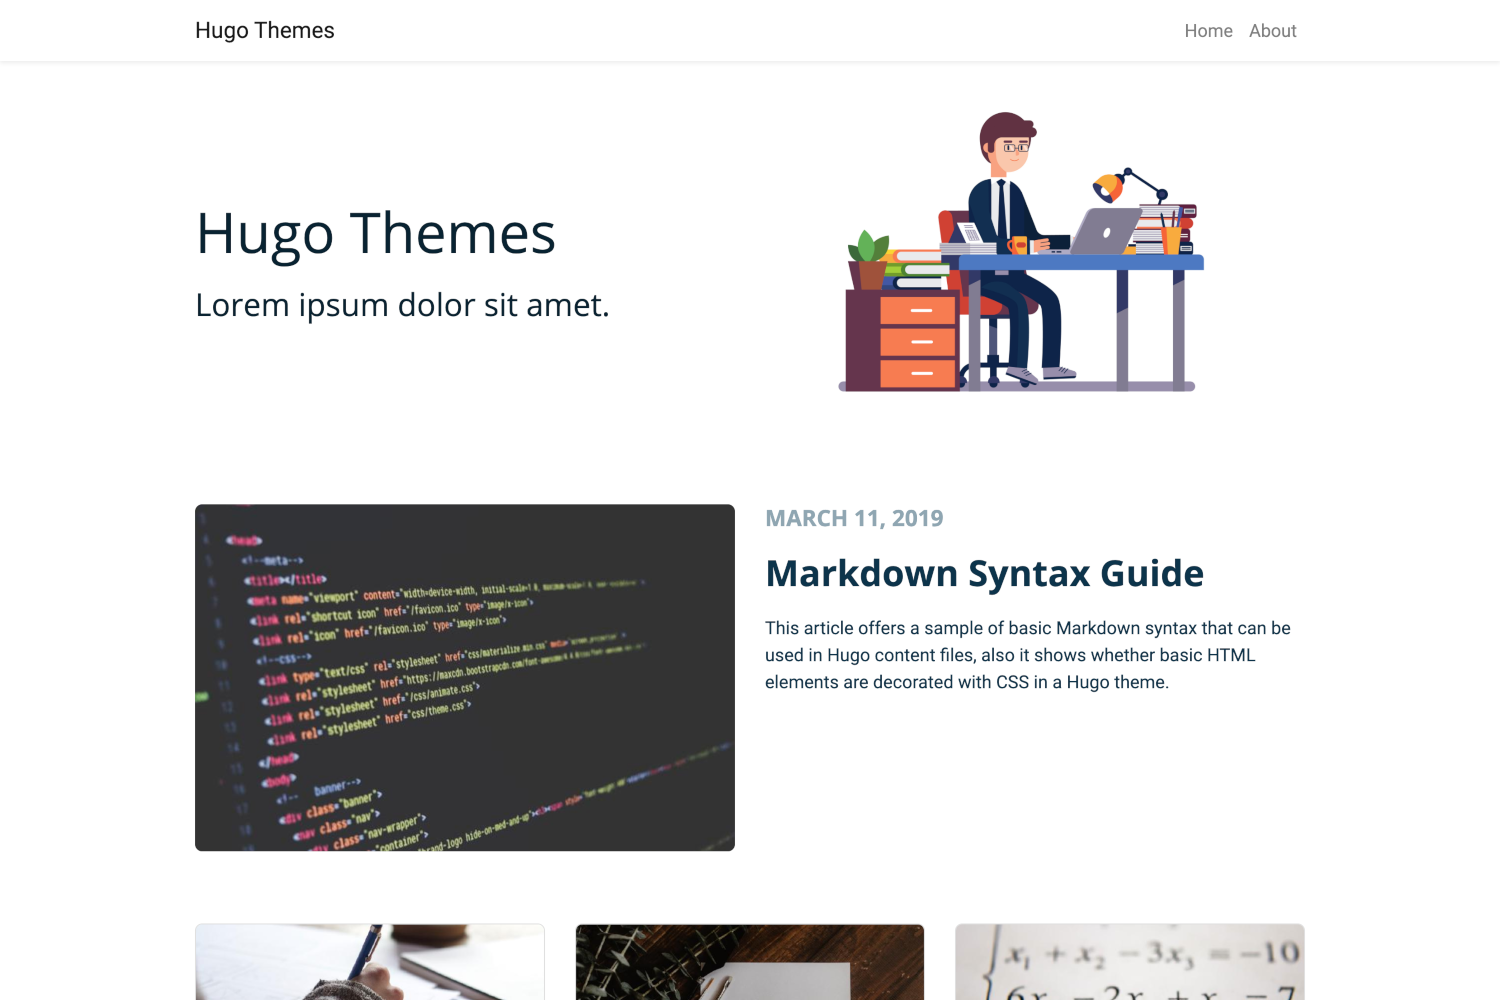This screenshot has height=1000, width=1500.
Task: Click the Markdown article excerpt text
Action: pyautogui.click(x=1027, y=655)
